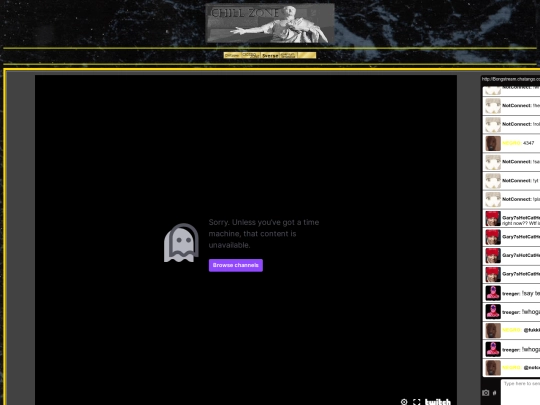Click the 'Sorry. Unless you've got a time machine' text

[264, 233]
